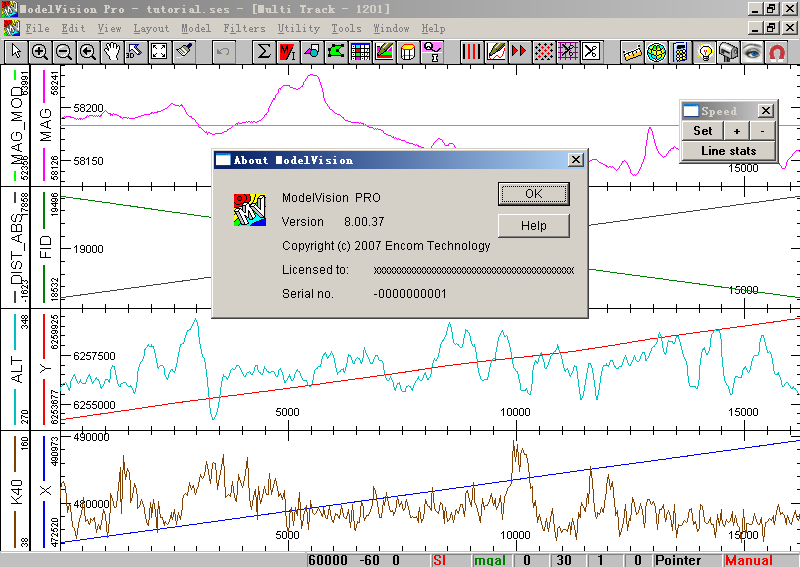
Task: Click the plain scissors cut icon
Action: (x=591, y=52)
